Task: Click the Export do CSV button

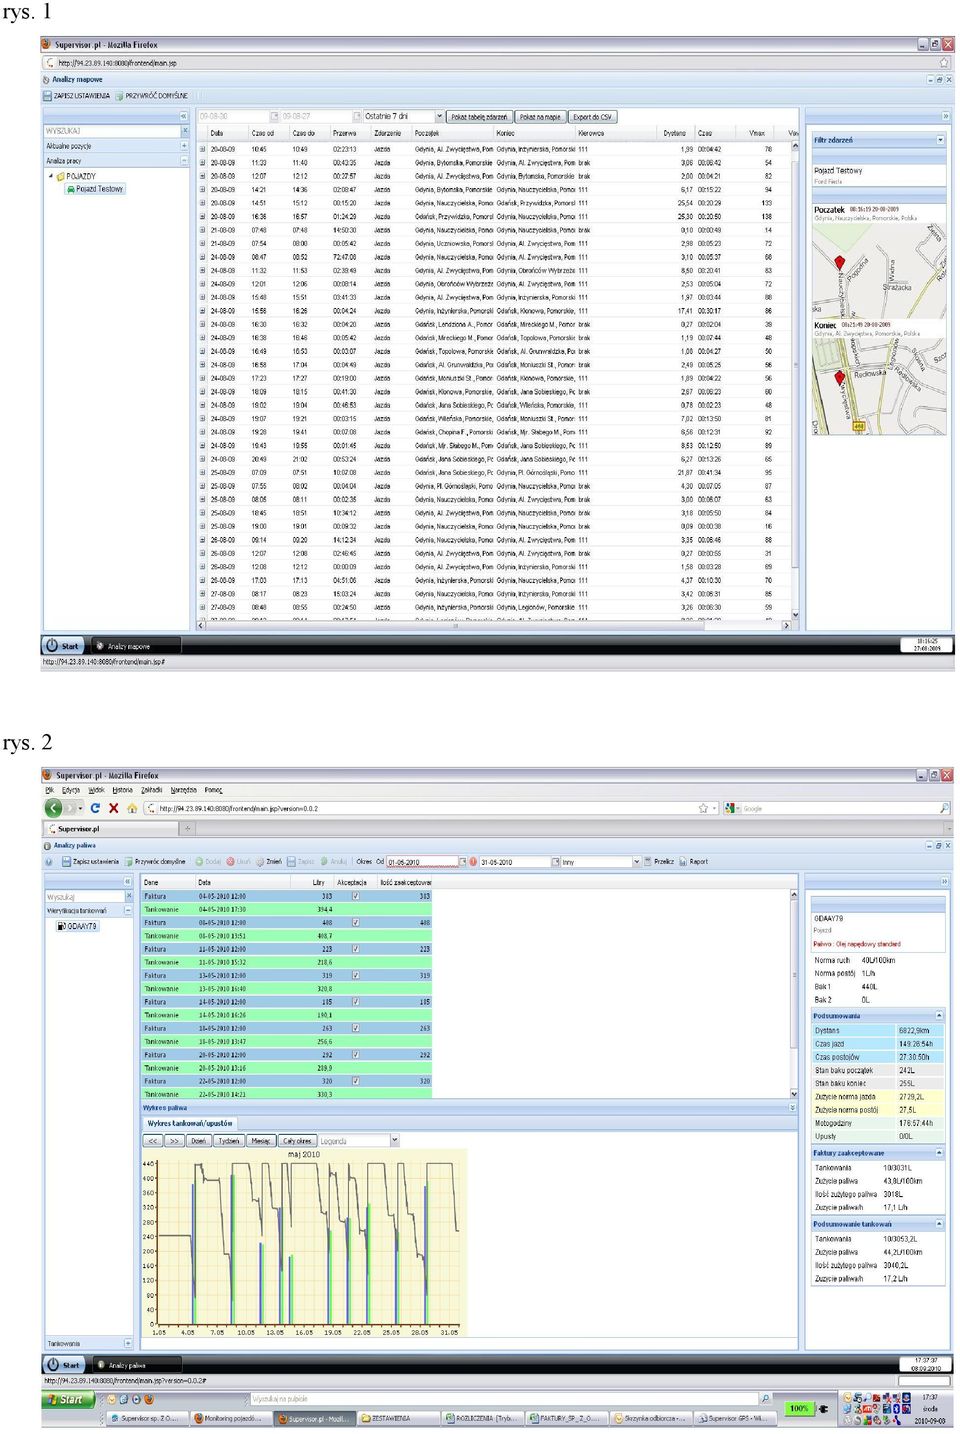Action: click(593, 117)
